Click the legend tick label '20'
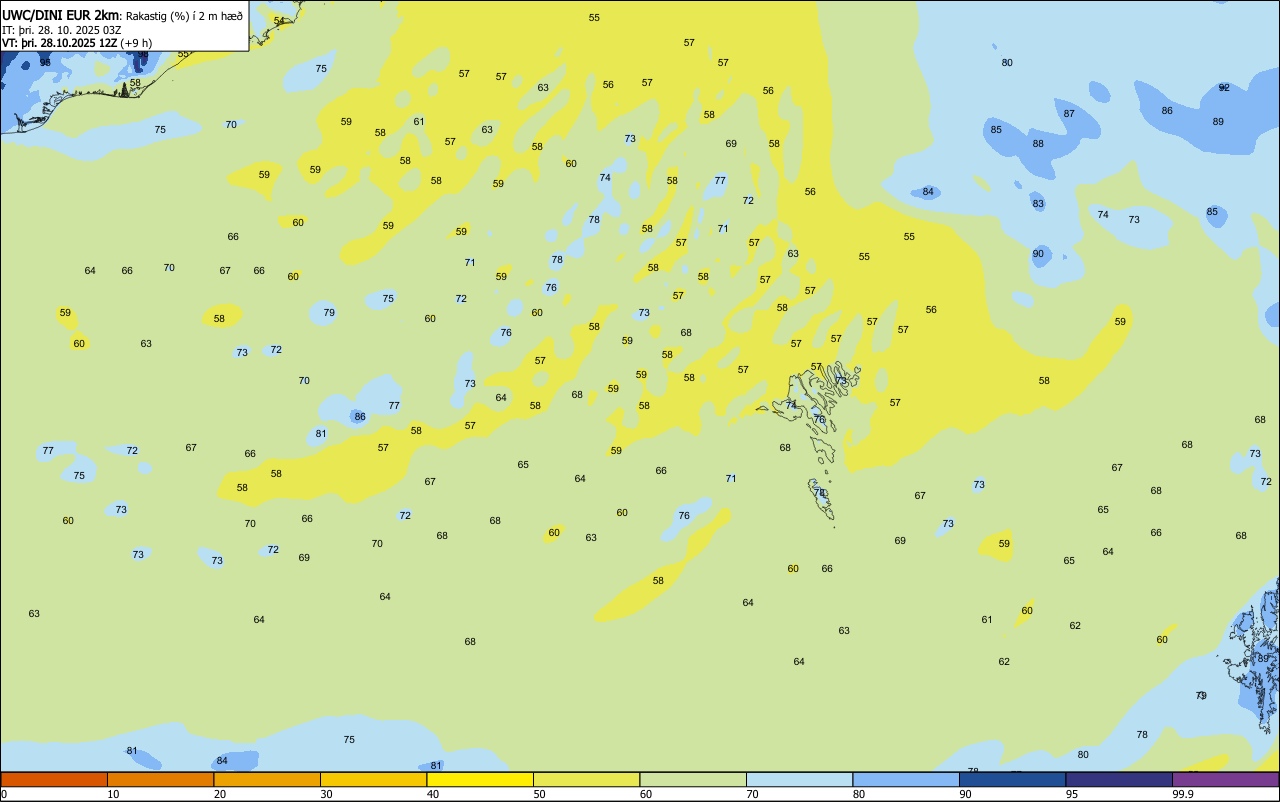1280x802 pixels. click(219, 794)
